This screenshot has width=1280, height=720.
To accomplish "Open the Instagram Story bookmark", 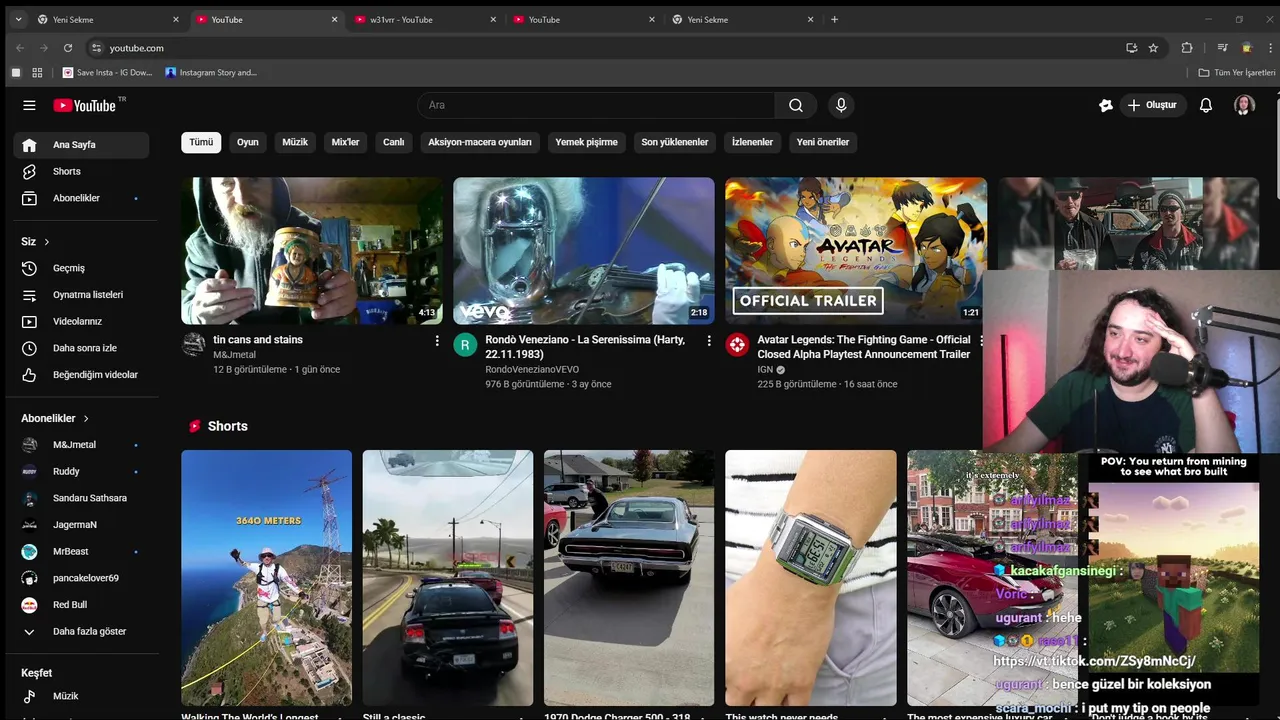I will [x=211, y=73].
